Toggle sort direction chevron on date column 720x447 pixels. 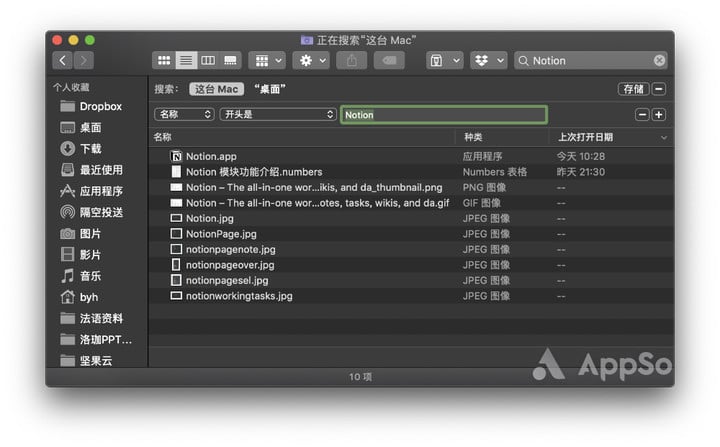(x=664, y=137)
